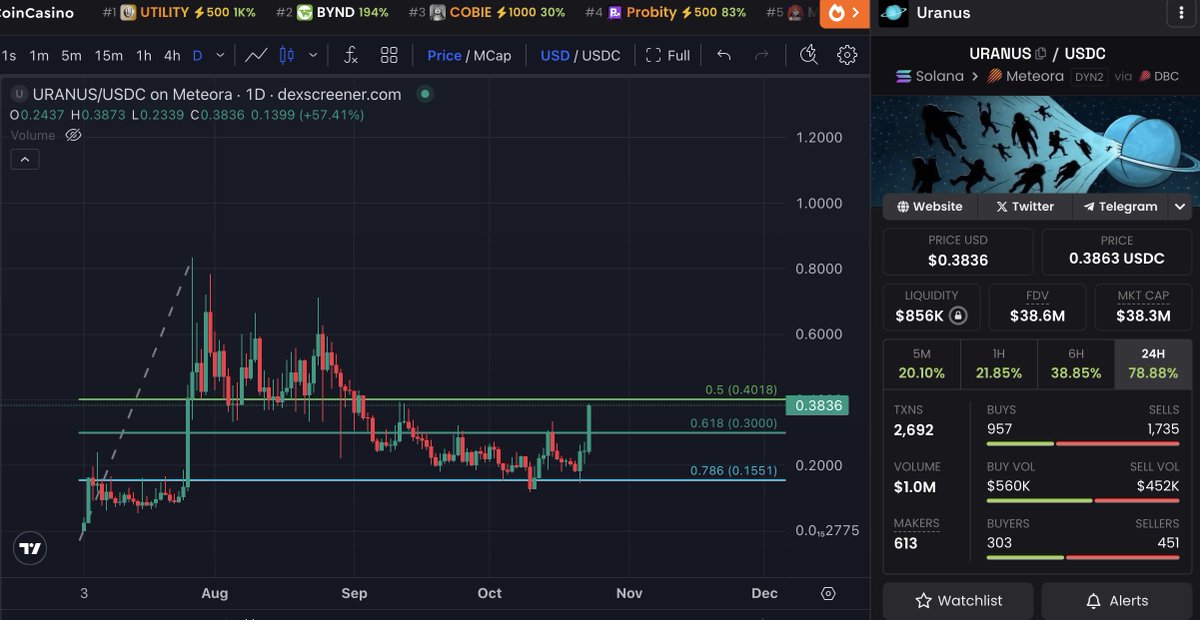This screenshot has height=620, width=1200.
Task: Open the chart layout grid selector
Action: [389, 55]
